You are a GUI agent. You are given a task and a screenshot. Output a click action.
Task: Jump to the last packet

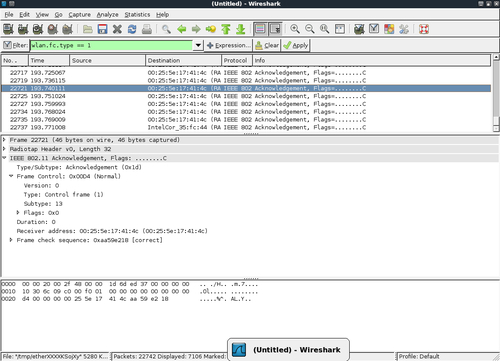[240, 29]
